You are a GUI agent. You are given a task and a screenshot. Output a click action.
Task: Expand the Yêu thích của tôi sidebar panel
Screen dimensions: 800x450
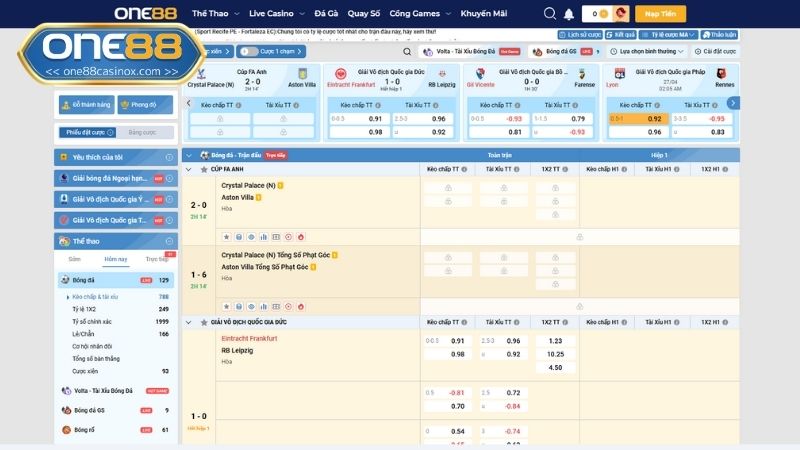coord(169,157)
